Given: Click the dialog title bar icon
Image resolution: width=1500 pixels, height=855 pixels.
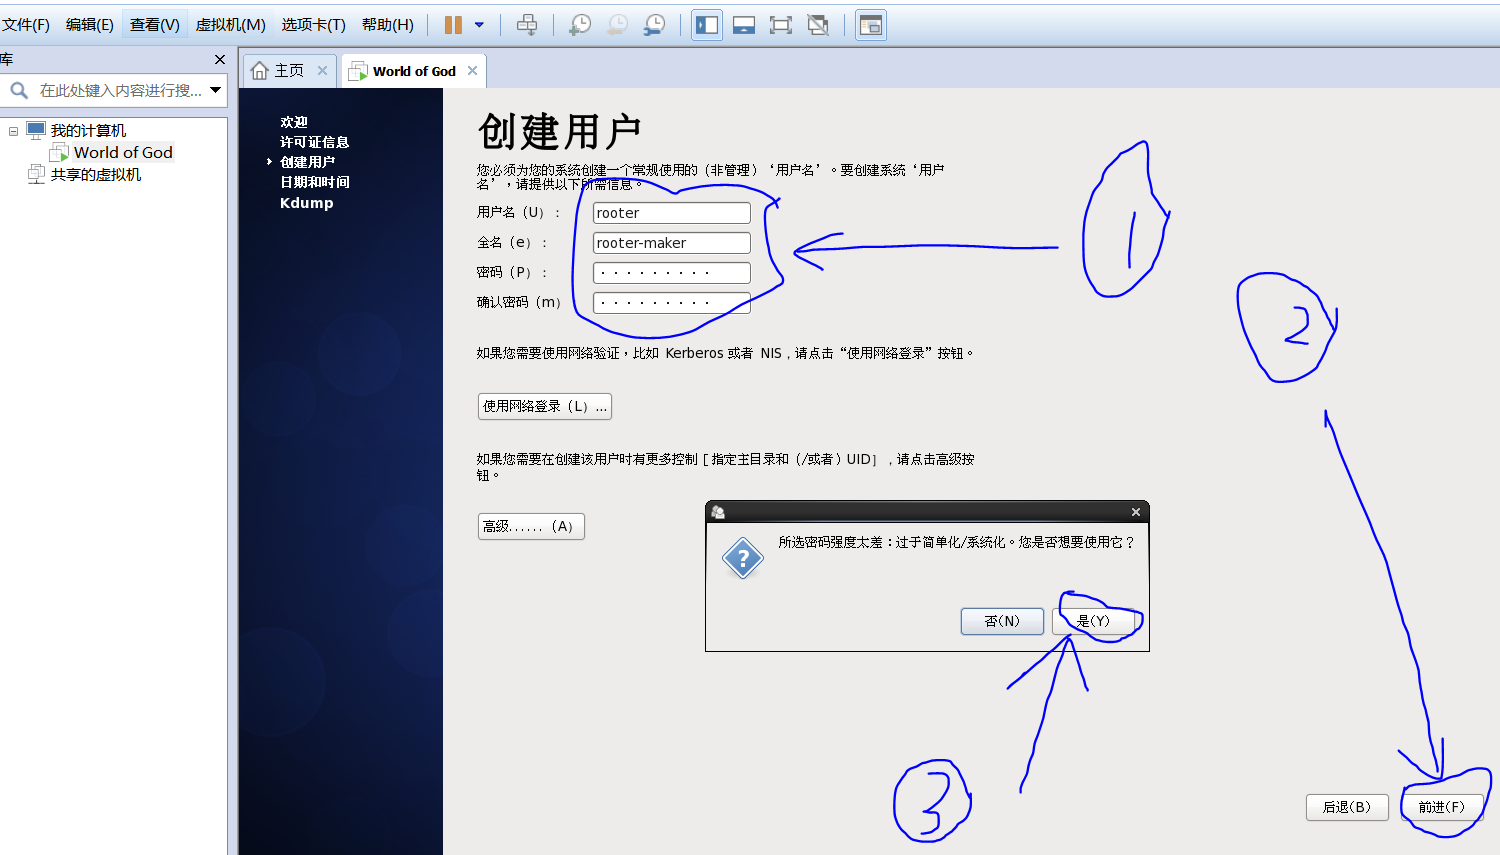Looking at the screenshot, I should [718, 512].
